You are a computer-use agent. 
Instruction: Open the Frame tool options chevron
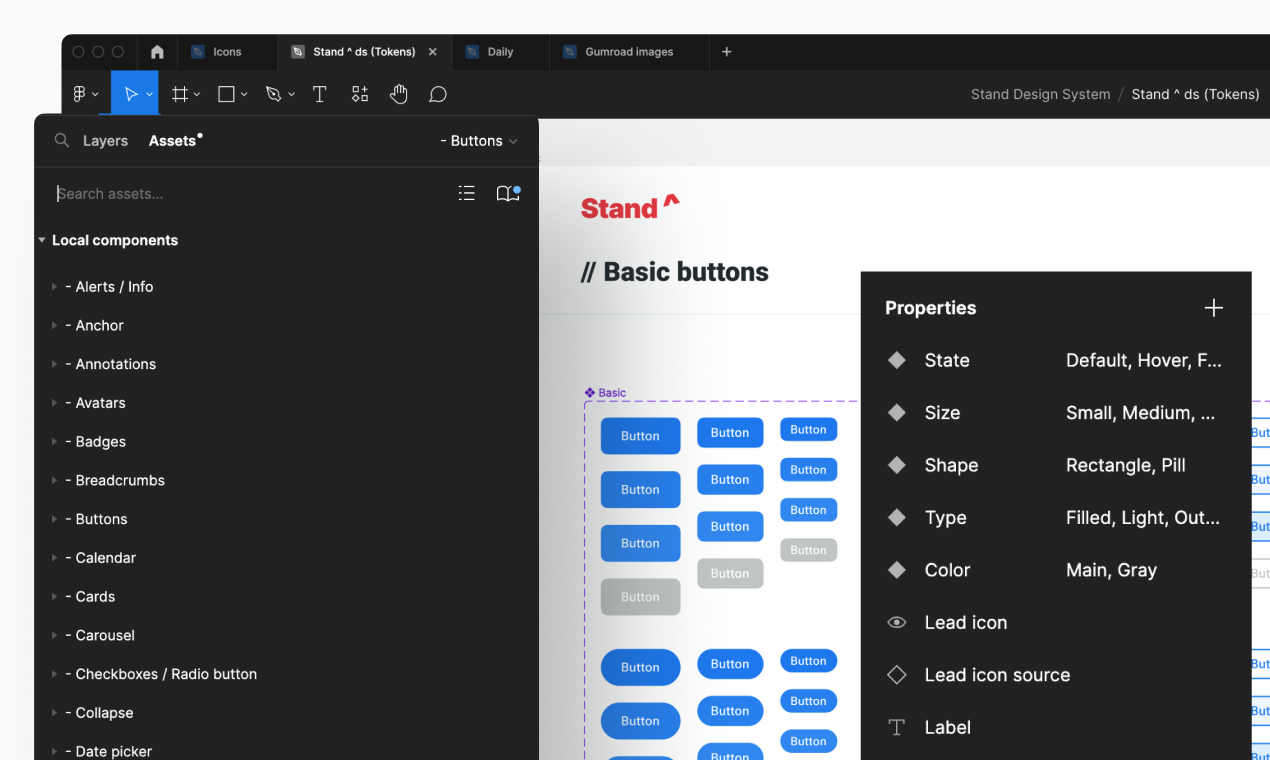tap(197, 95)
